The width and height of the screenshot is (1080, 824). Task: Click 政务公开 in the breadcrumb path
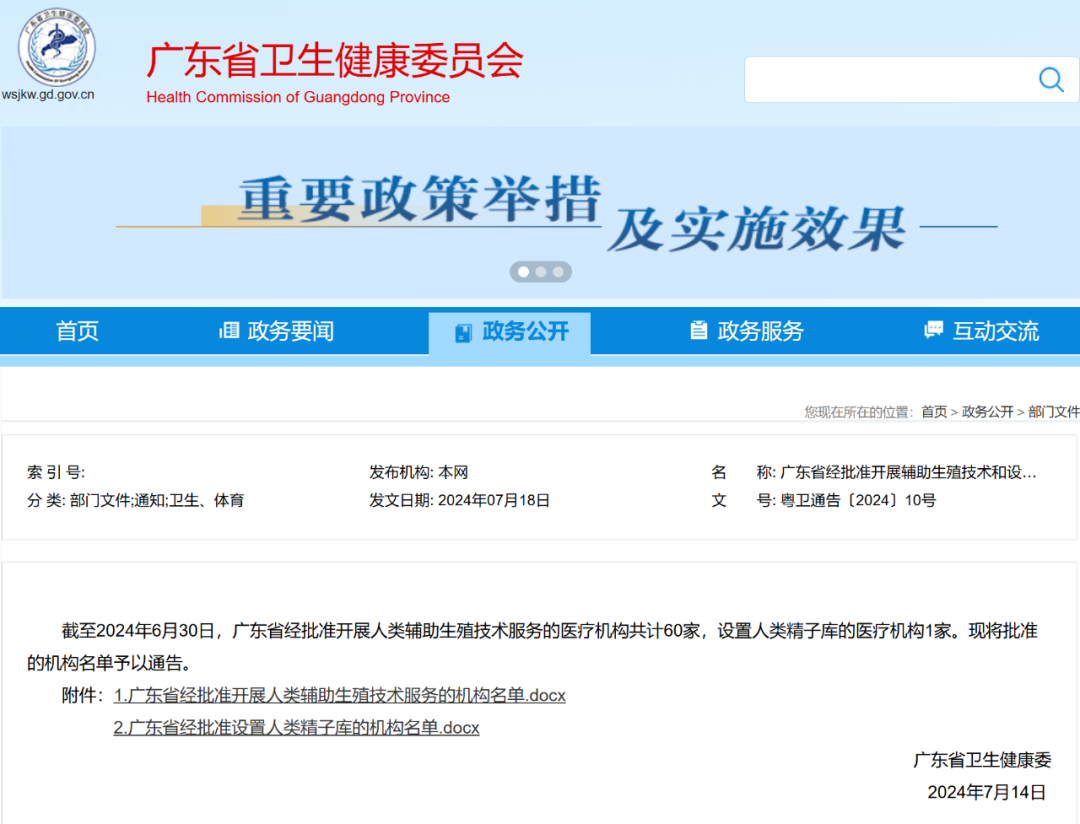[x=987, y=412]
